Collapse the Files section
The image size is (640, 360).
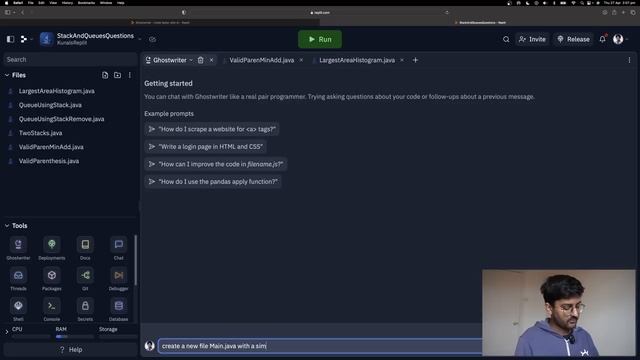pos(7,75)
